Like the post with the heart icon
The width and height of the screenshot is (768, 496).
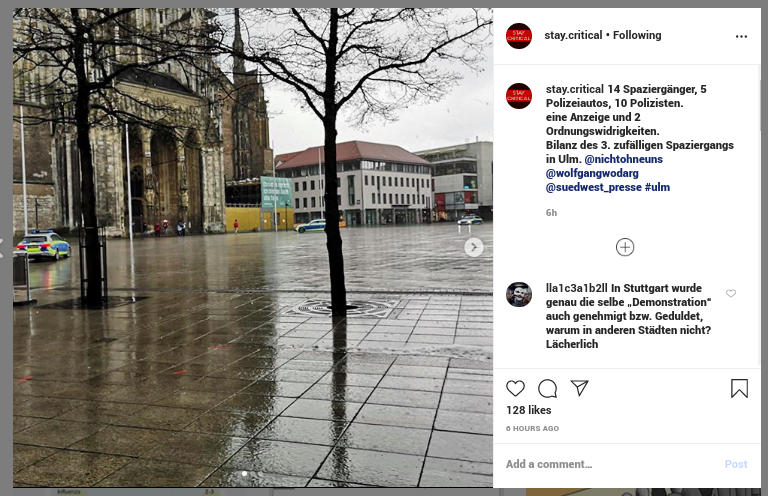515,388
